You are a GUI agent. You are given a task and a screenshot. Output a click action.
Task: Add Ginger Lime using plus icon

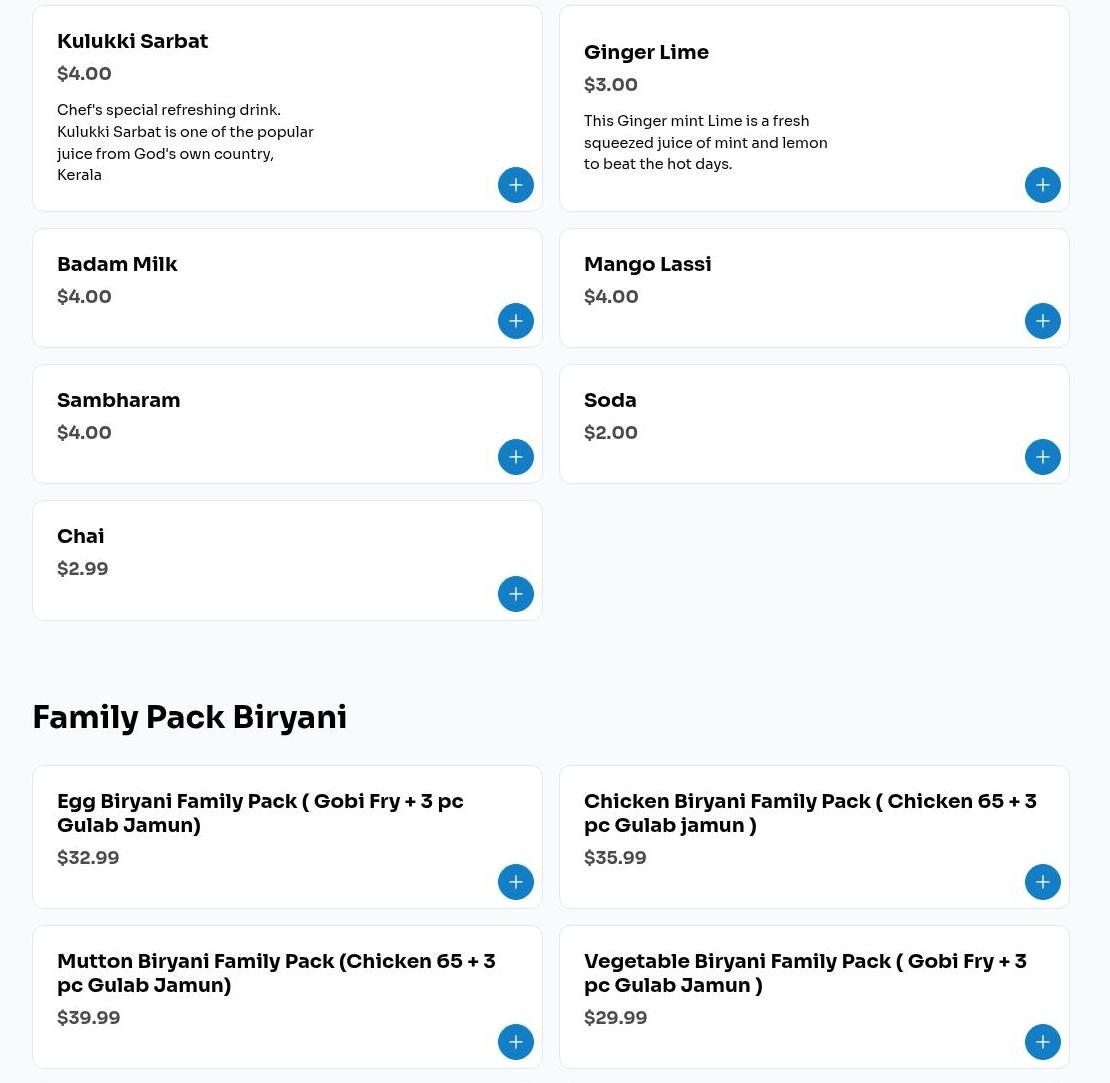coord(1042,185)
